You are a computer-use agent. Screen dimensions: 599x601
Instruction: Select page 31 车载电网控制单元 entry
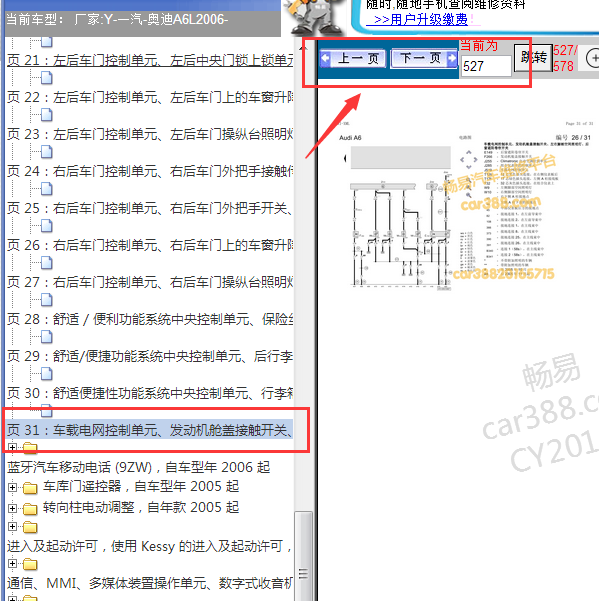[x=150, y=430]
